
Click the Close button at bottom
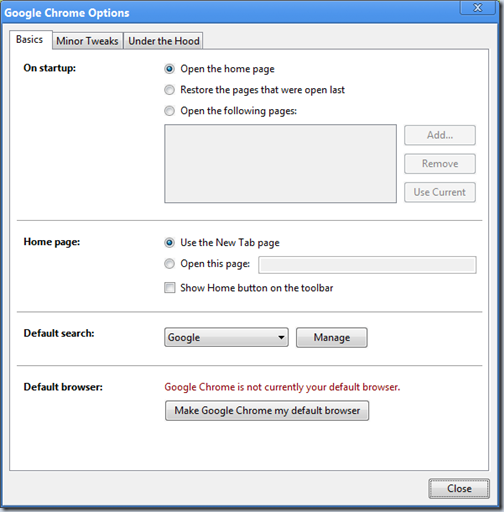(x=459, y=489)
